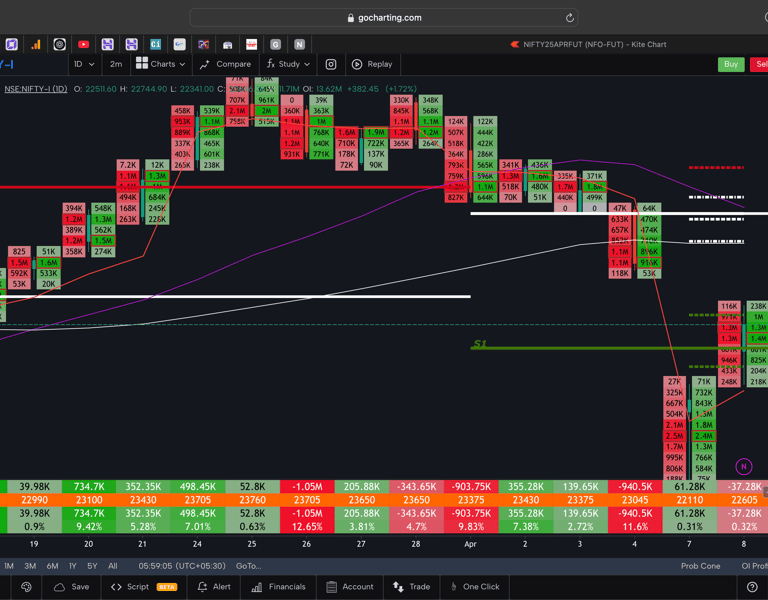768x600 pixels.
Task: Open the orange bar-chart analytics bookmark
Action: tap(36, 45)
